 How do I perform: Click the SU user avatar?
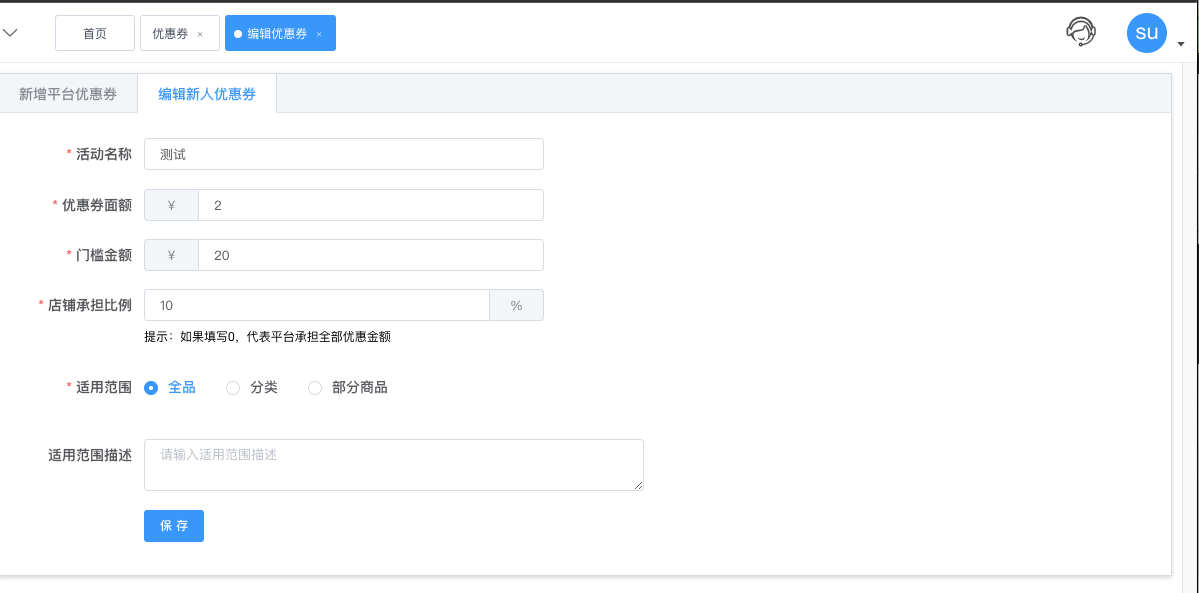click(1147, 33)
